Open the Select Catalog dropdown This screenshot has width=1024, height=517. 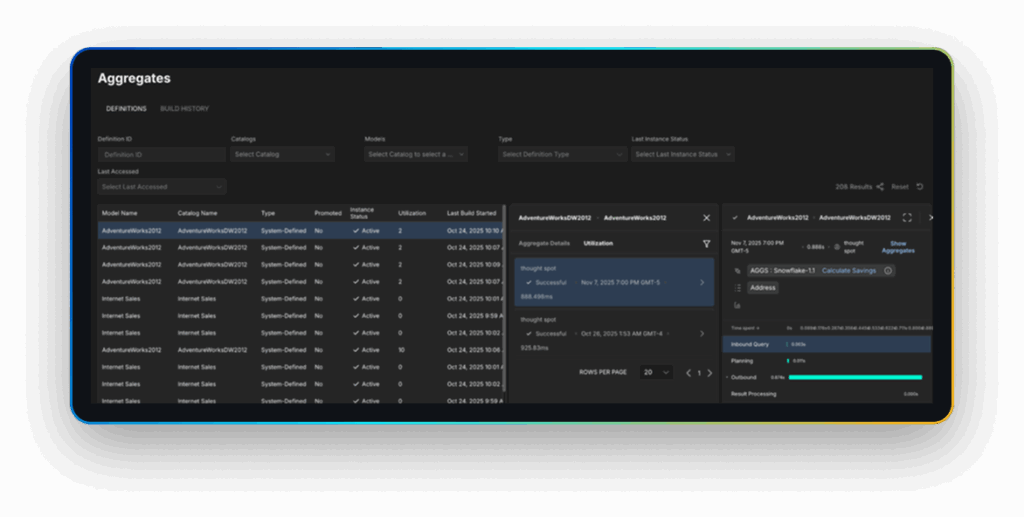283,155
